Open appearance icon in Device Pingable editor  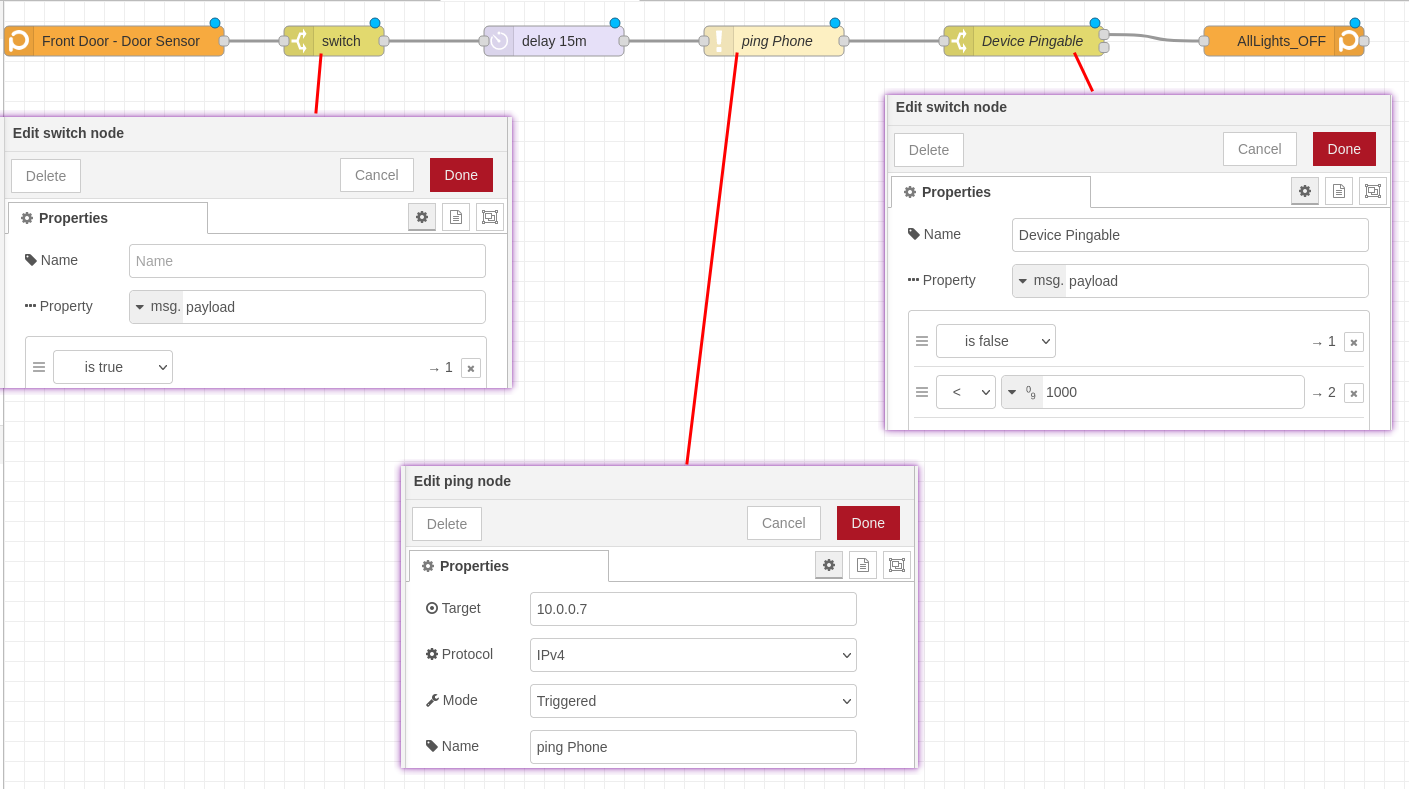(x=1372, y=191)
